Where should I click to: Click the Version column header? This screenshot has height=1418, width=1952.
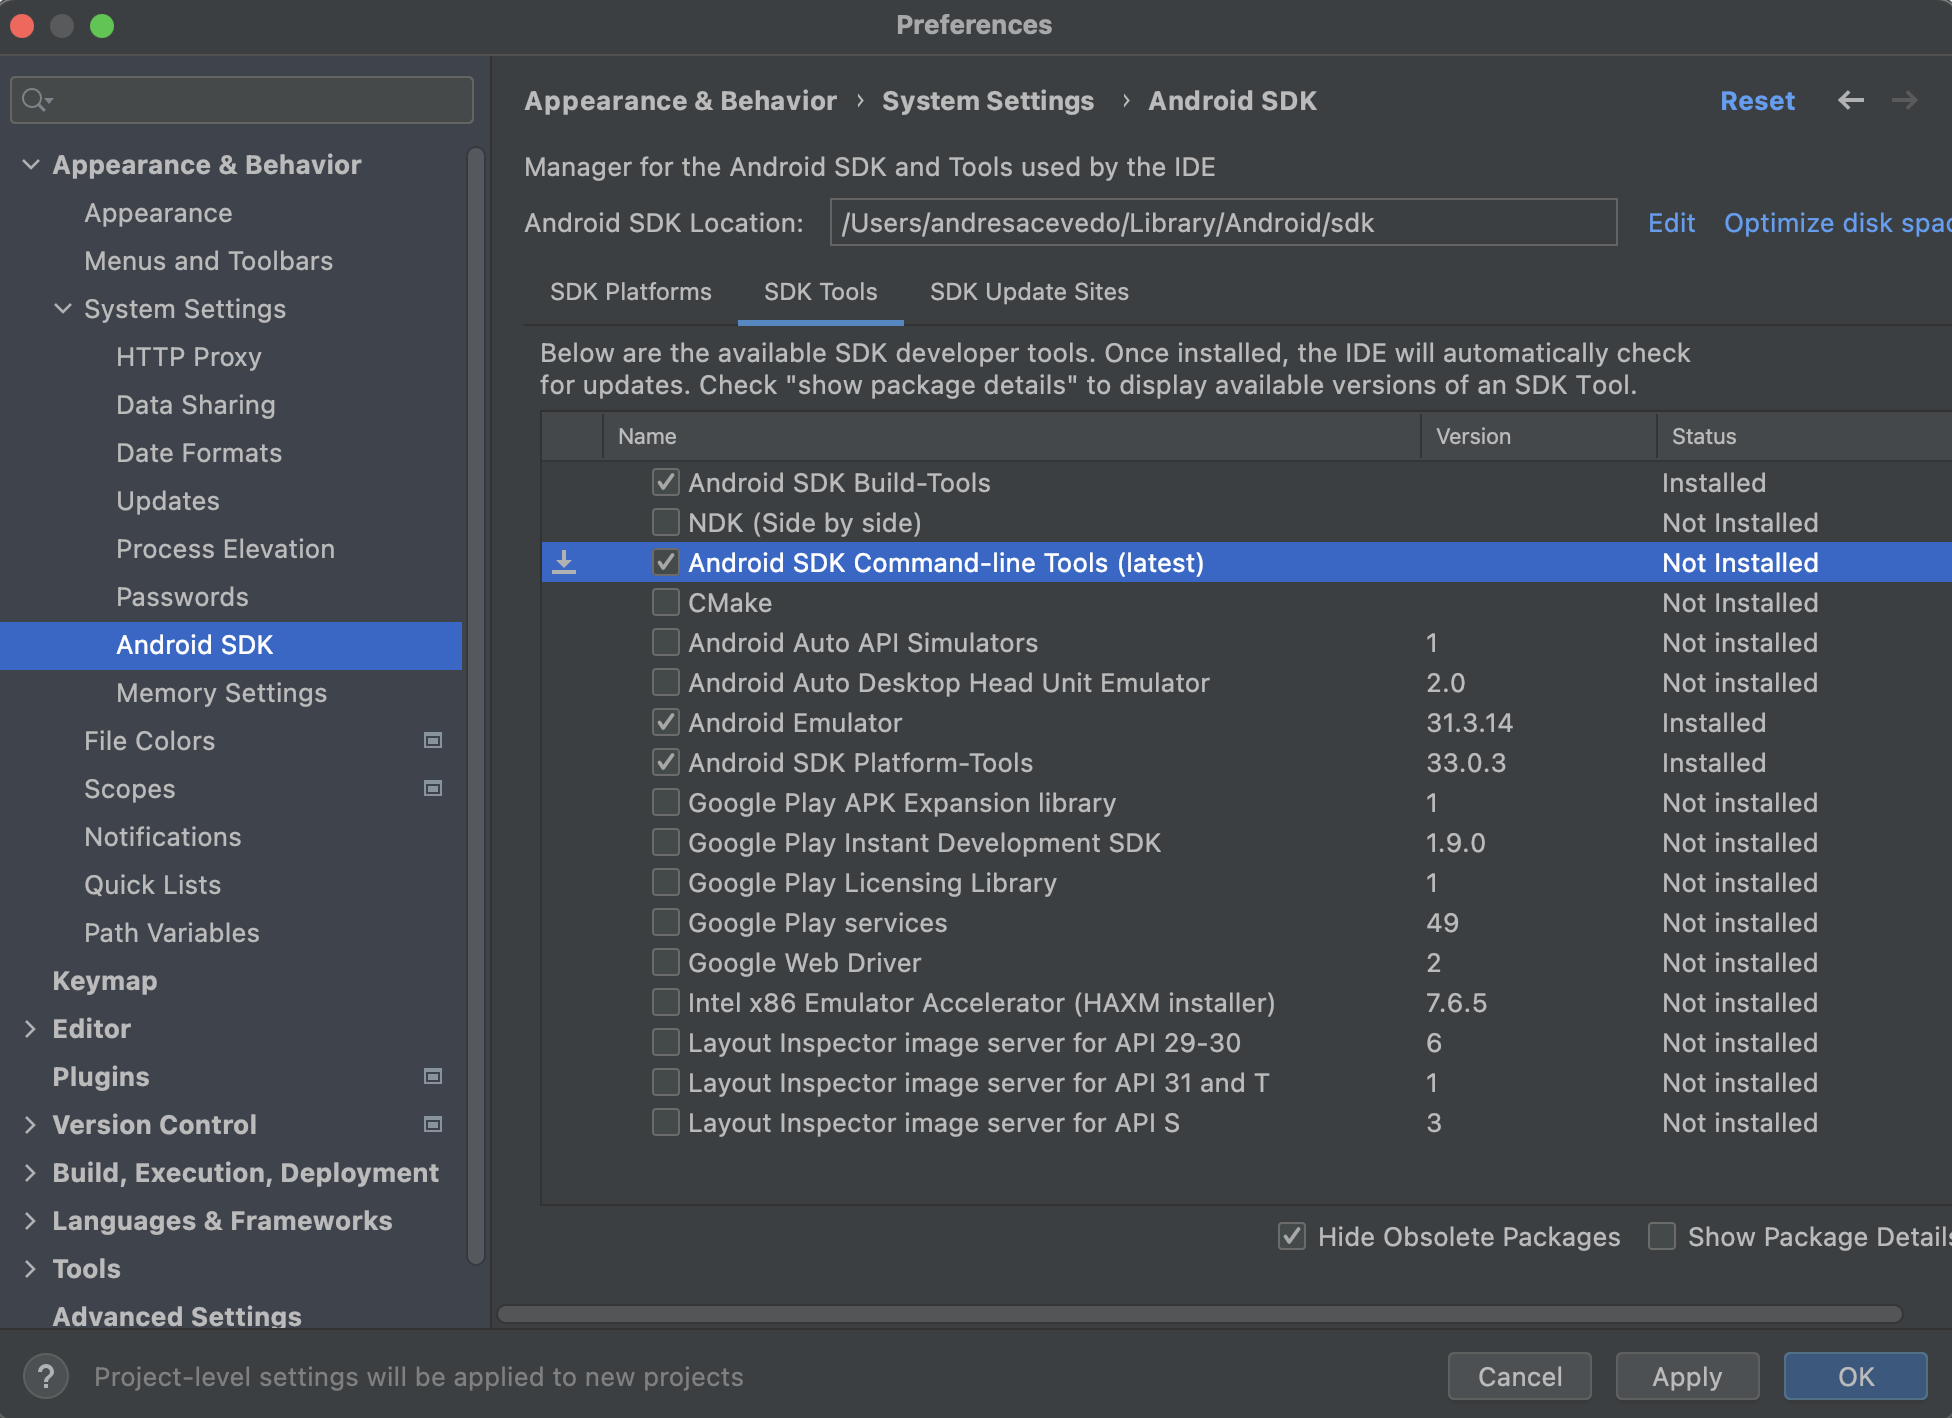[1538, 436]
